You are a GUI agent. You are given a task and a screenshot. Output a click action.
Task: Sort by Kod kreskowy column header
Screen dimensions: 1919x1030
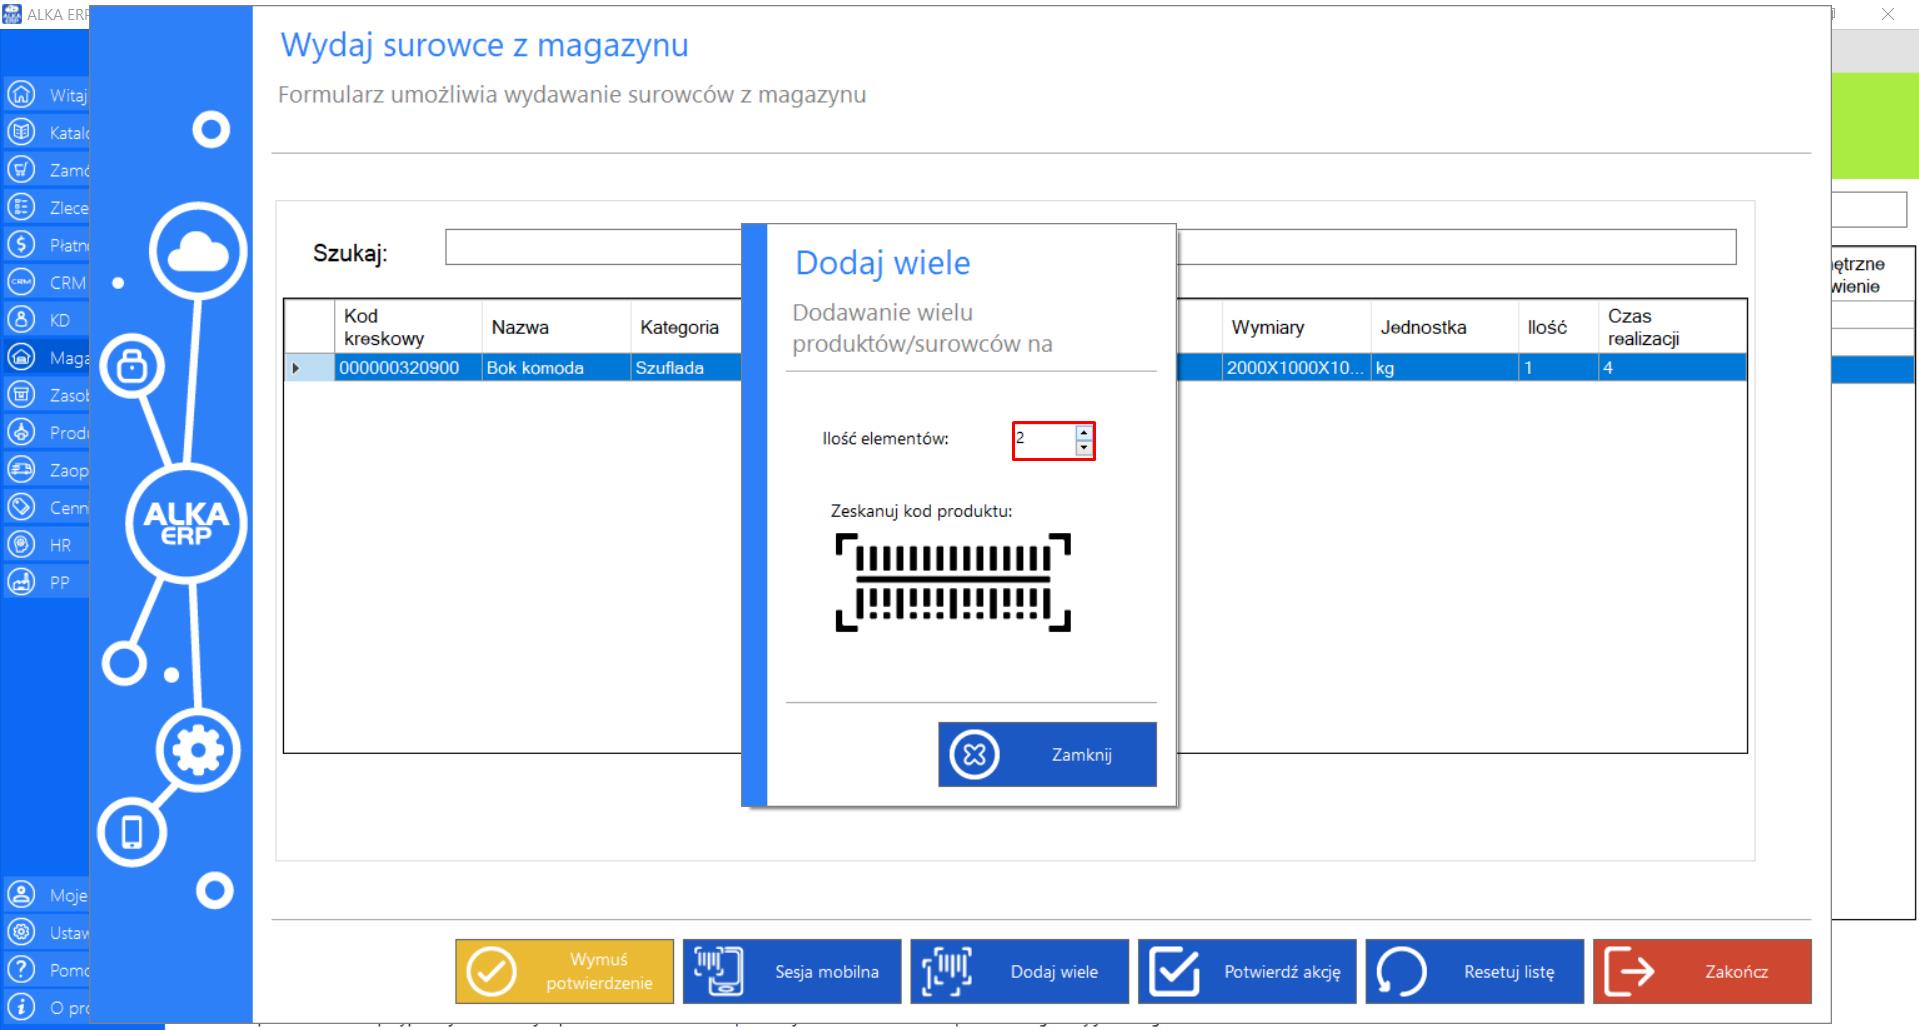coord(408,327)
